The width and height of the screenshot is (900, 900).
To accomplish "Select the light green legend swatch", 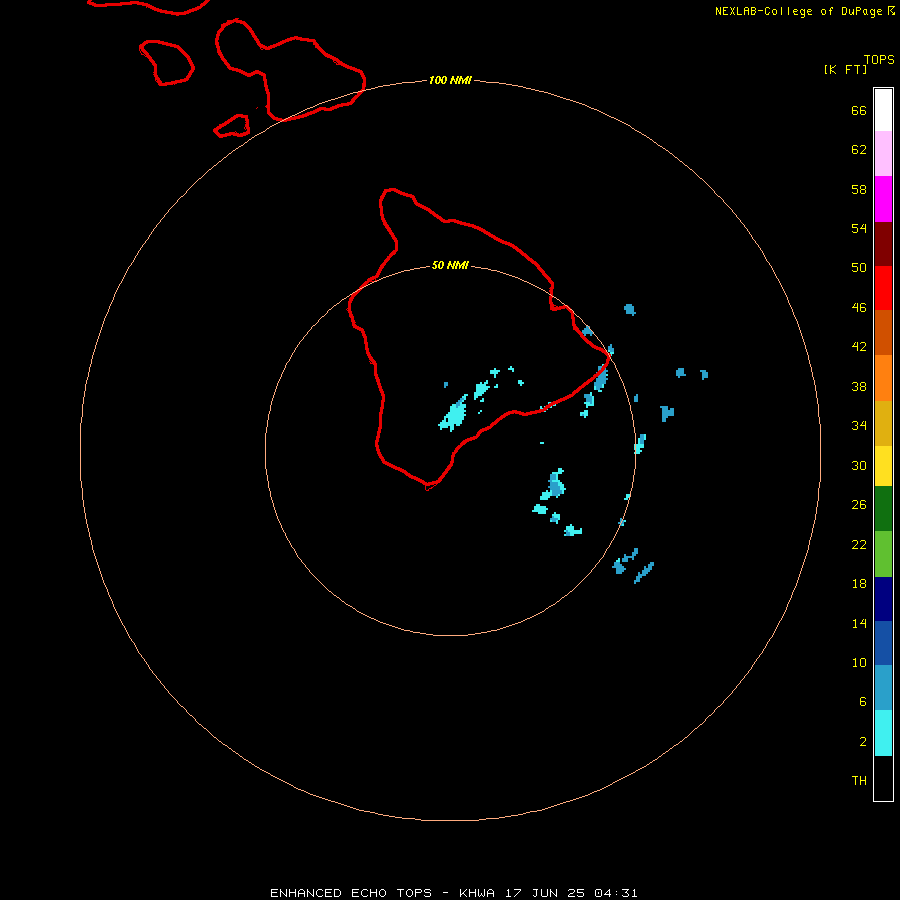I will pos(883,554).
